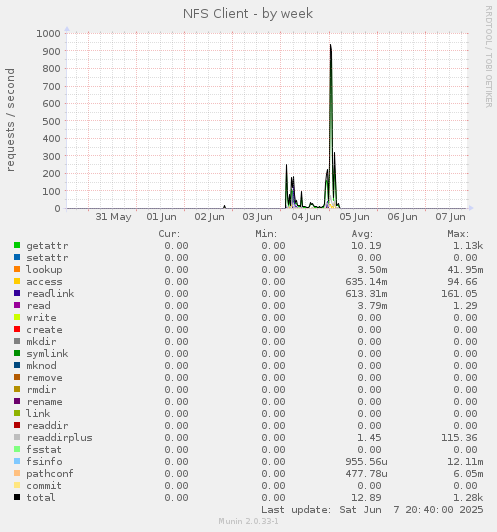
Task: Click the fsinfo light blue swatch
Action: 17,461
